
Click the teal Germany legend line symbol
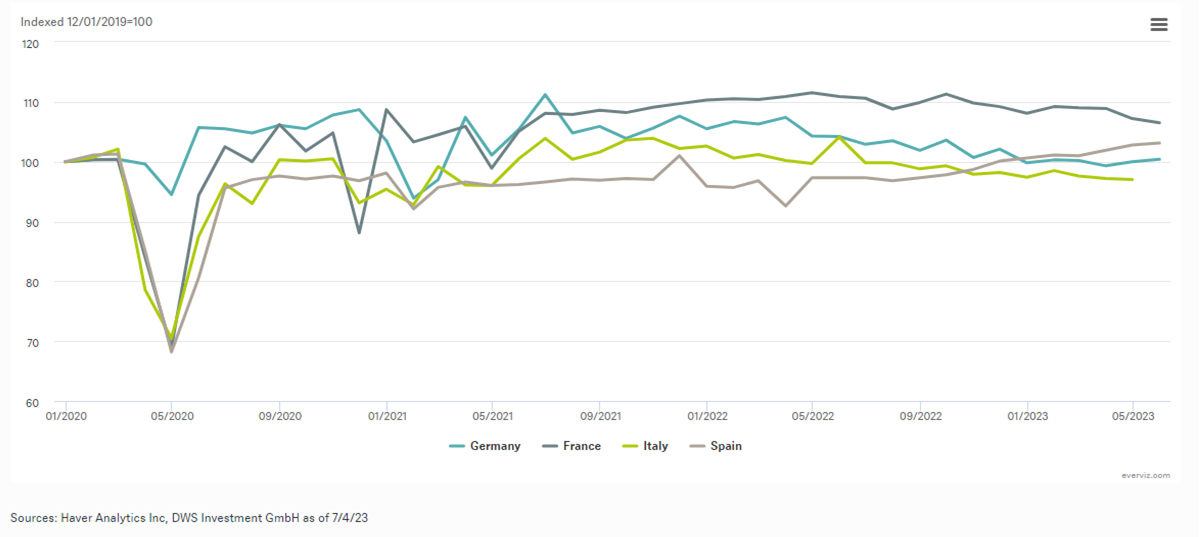458,446
